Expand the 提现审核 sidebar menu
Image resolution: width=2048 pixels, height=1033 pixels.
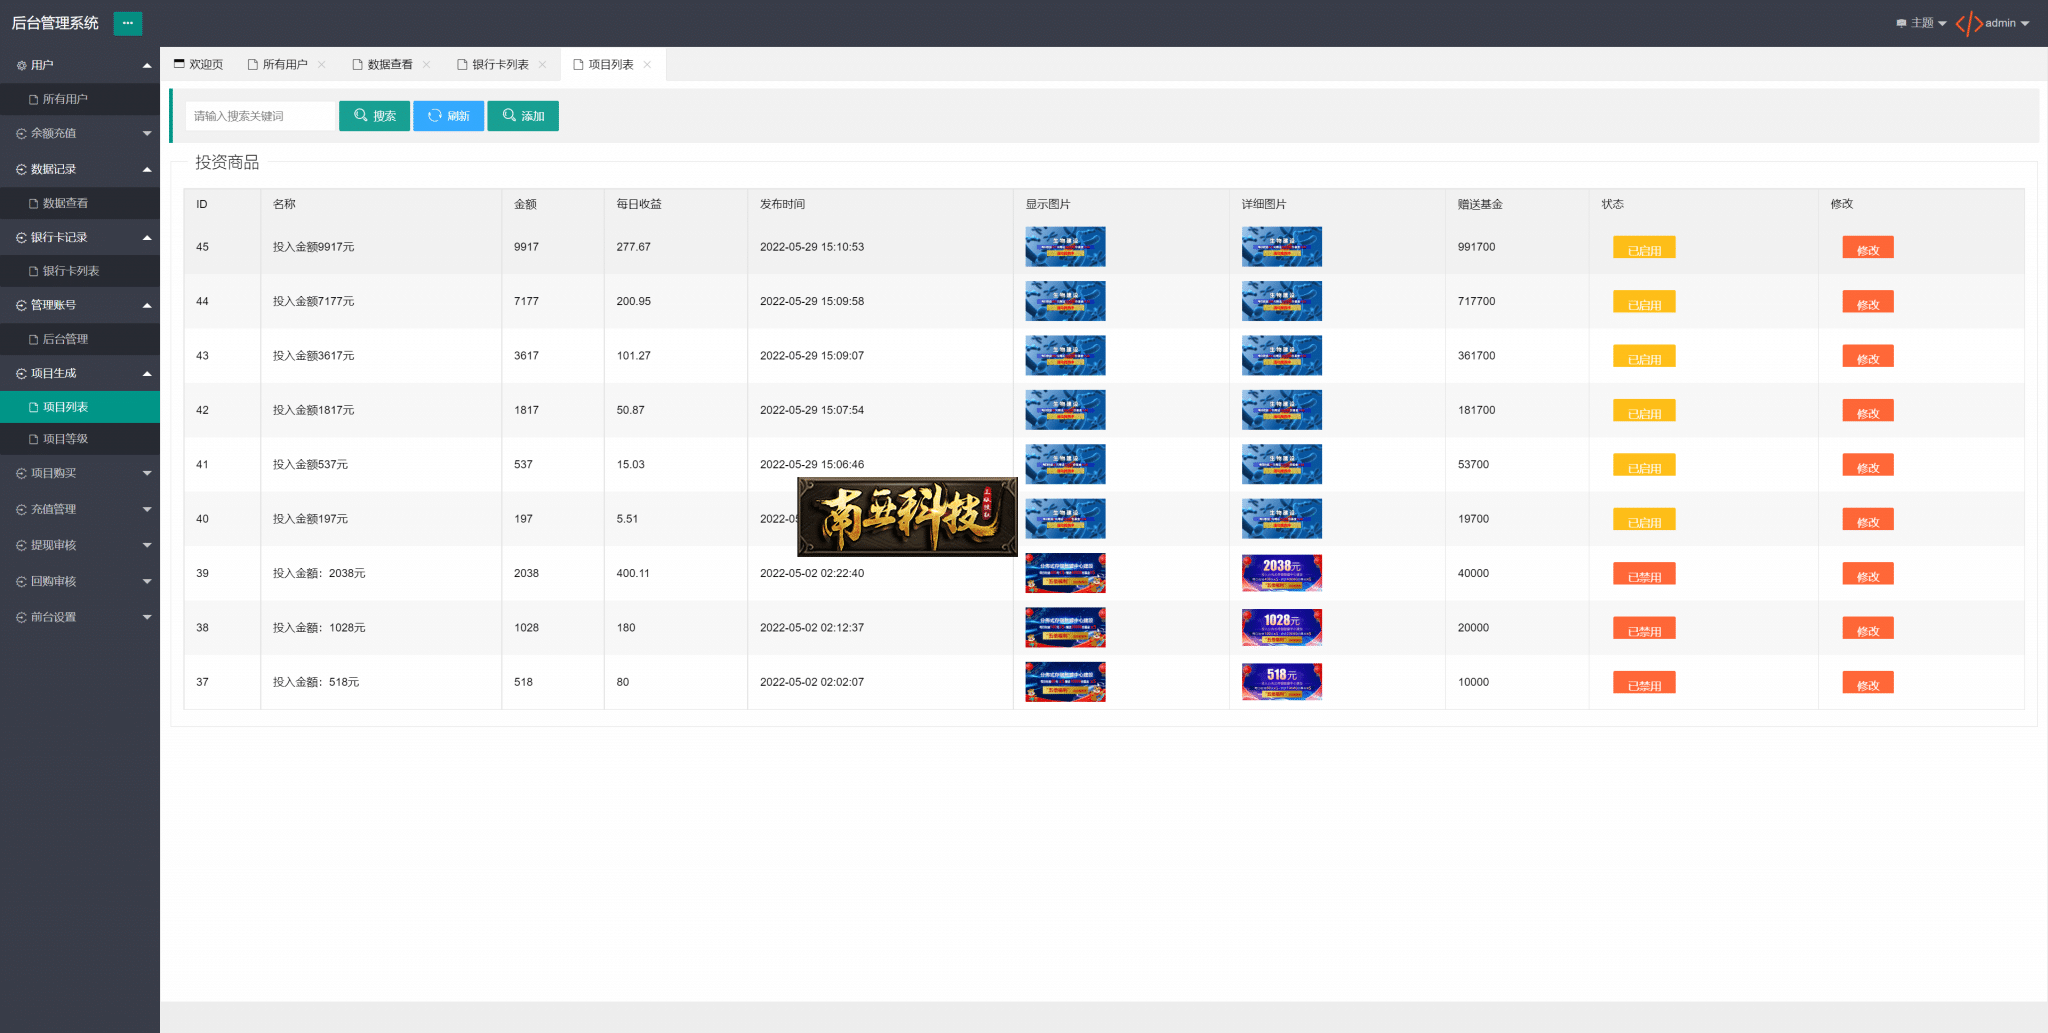click(x=80, y=545)
